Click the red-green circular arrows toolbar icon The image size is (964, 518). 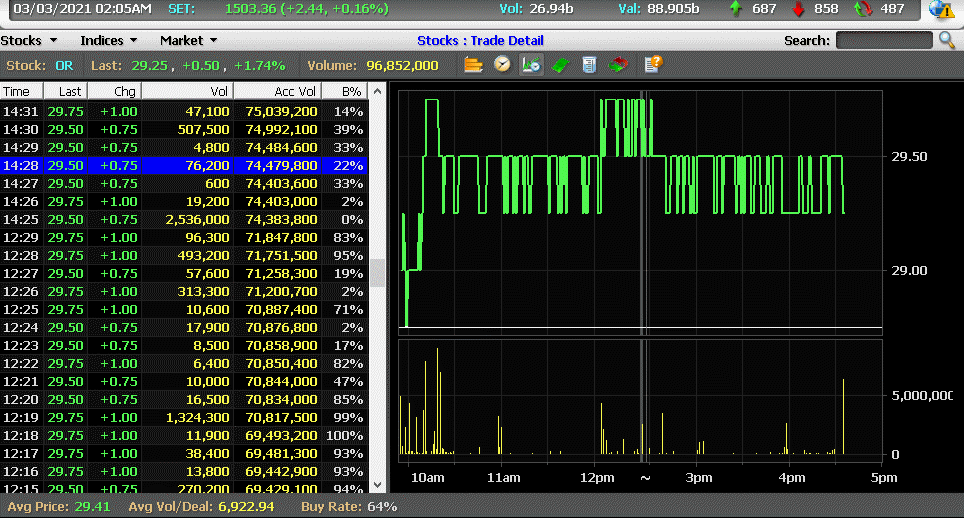pos(618,65)
